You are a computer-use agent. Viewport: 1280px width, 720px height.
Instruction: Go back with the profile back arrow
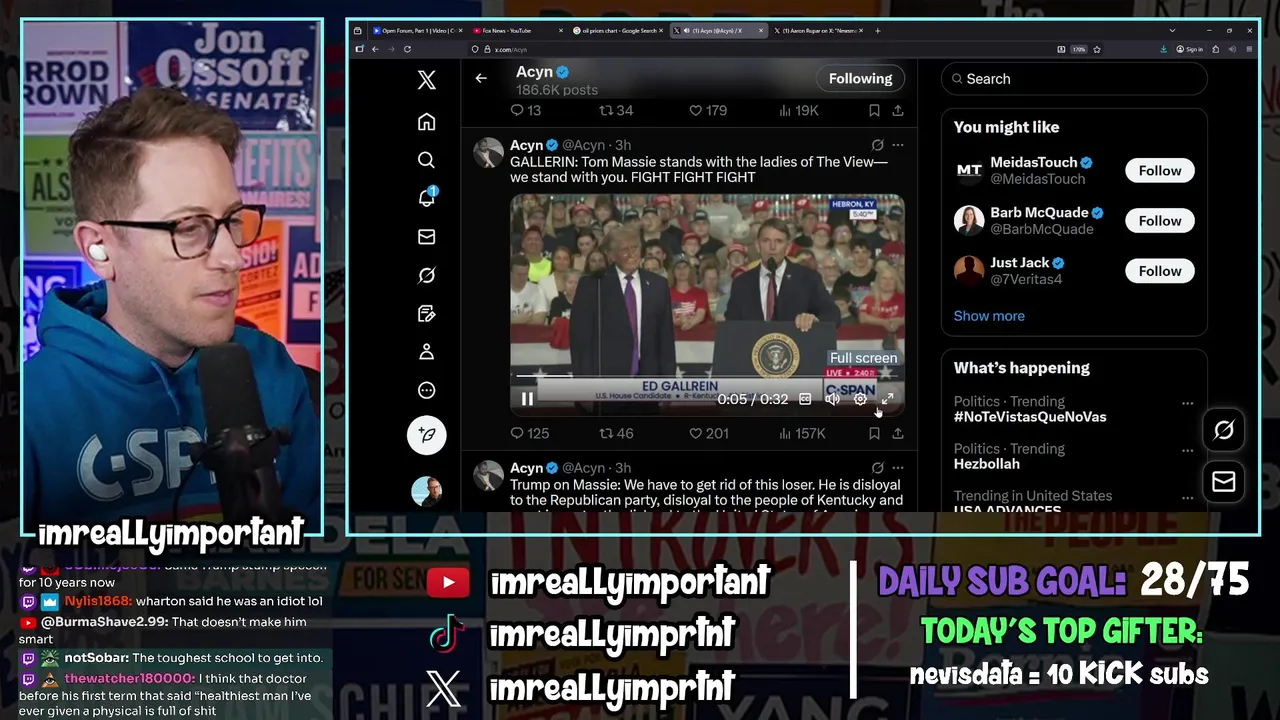click(481, 78)
